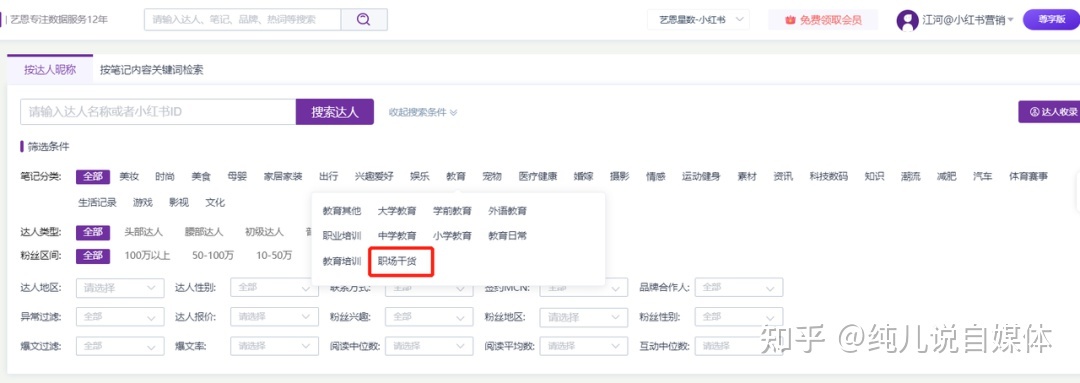
Task: Click 免费领取会员 button
Action: coord(823,20)
